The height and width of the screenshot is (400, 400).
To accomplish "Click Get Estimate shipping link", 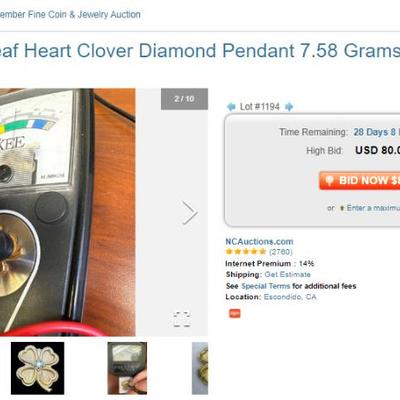I will pos(287,275).
